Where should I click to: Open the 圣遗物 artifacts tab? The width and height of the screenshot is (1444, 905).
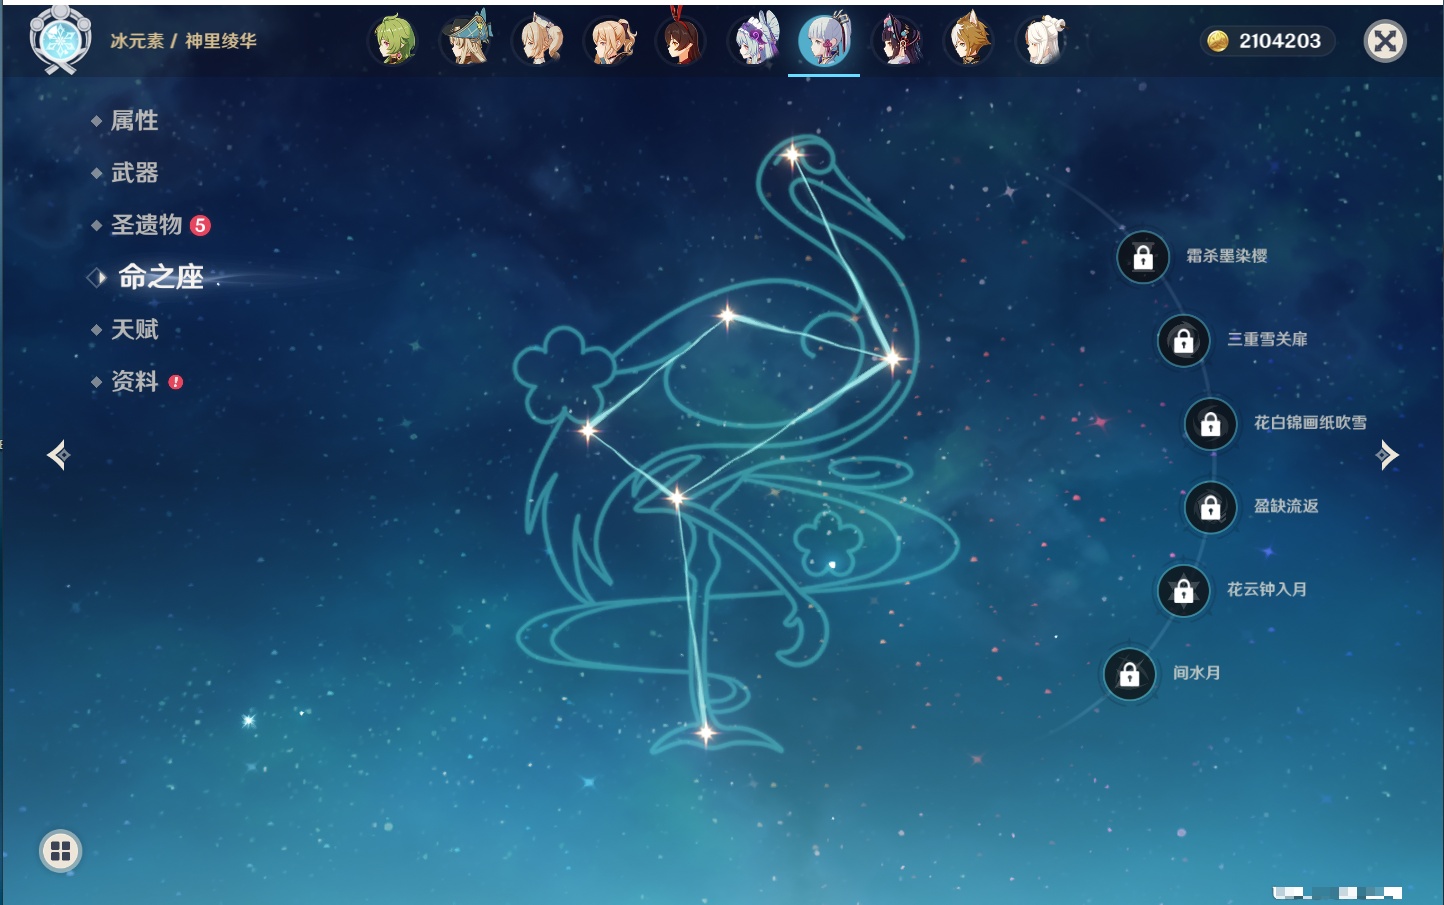pyautogui.click(x=146, y=225)
